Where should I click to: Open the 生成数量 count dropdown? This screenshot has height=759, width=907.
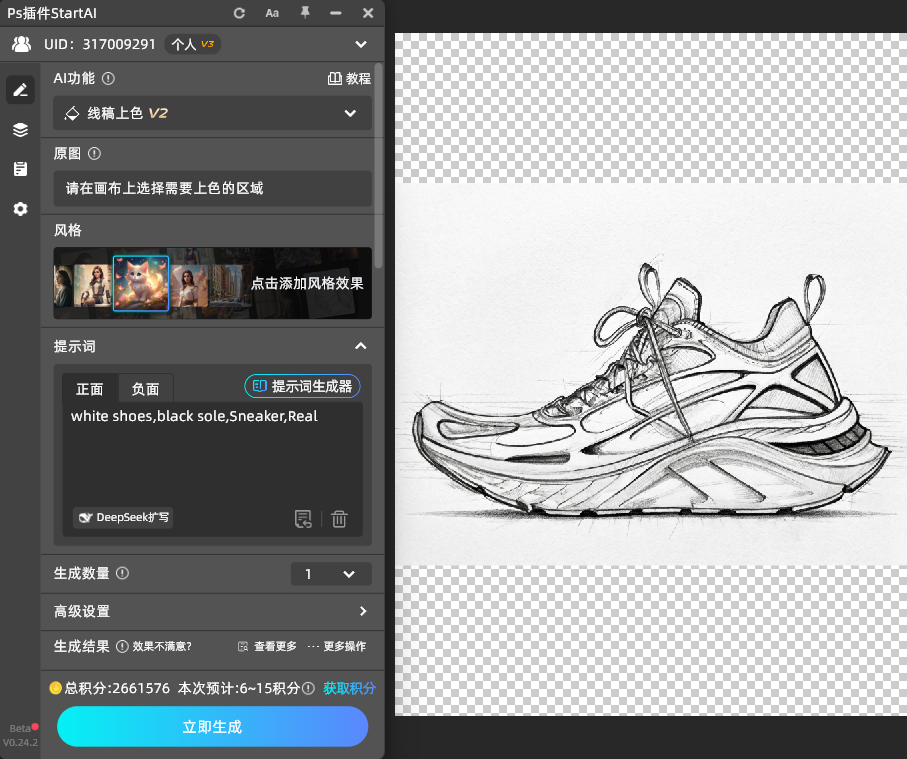(x=331, y=574)
